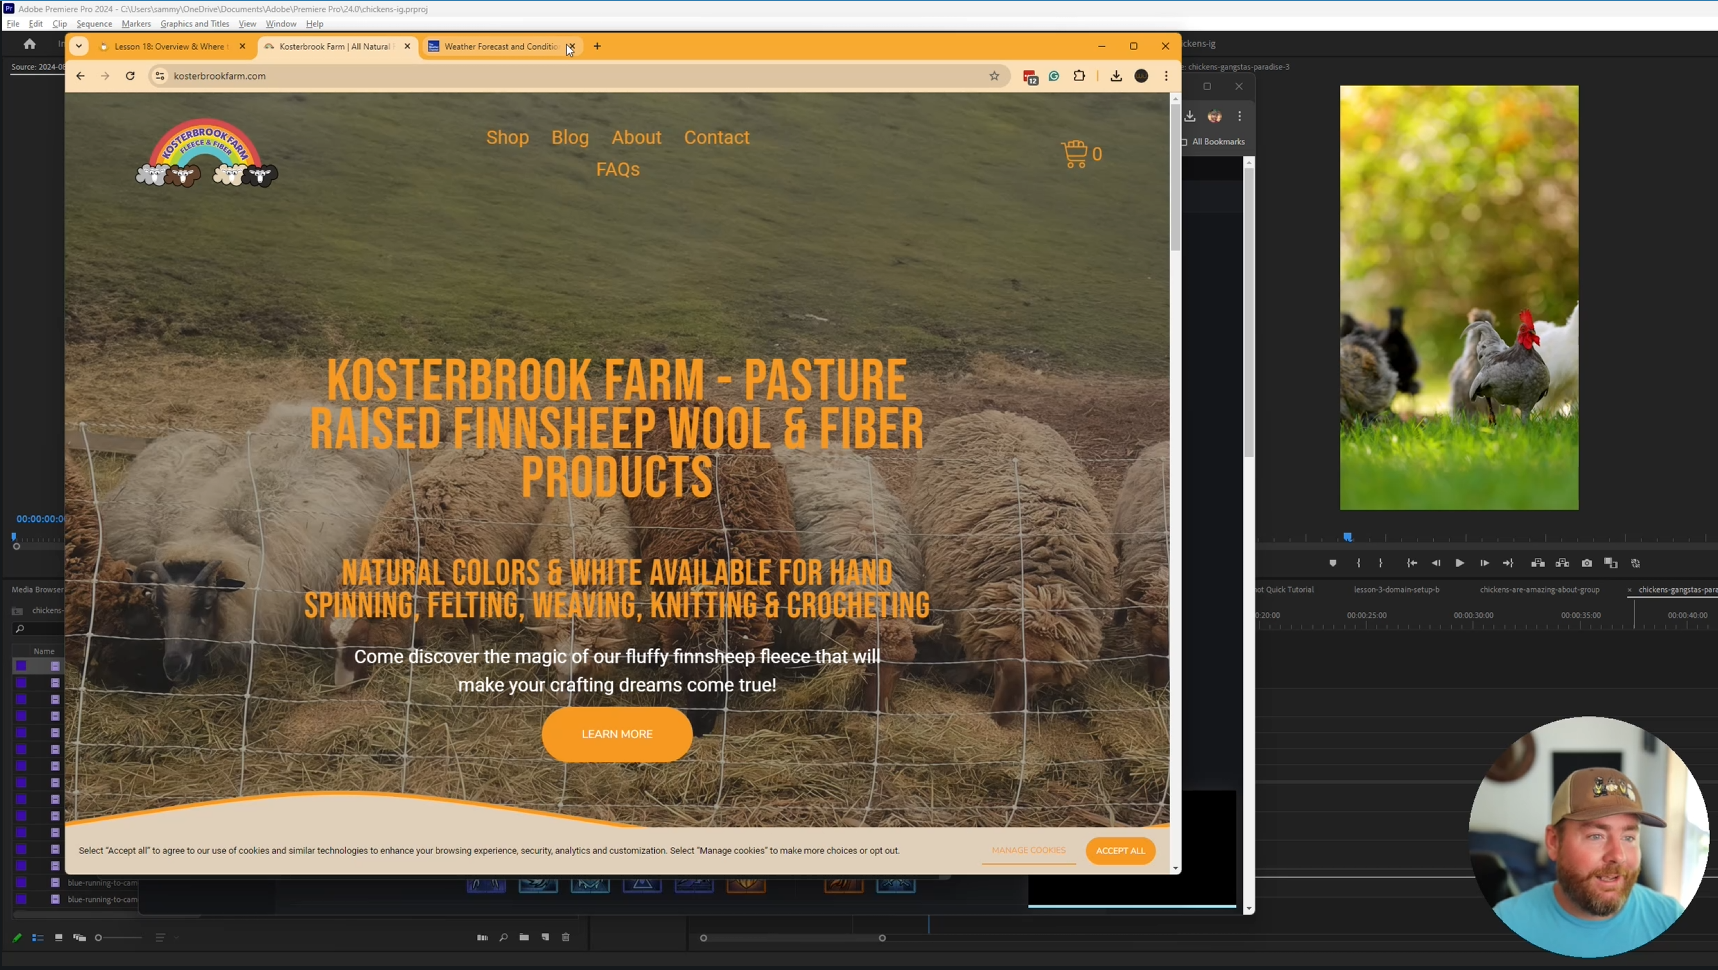This screenshot has height=970, width=1718.
Task: Open the Chrome three-dot menu
Action: click(1166, 76)
